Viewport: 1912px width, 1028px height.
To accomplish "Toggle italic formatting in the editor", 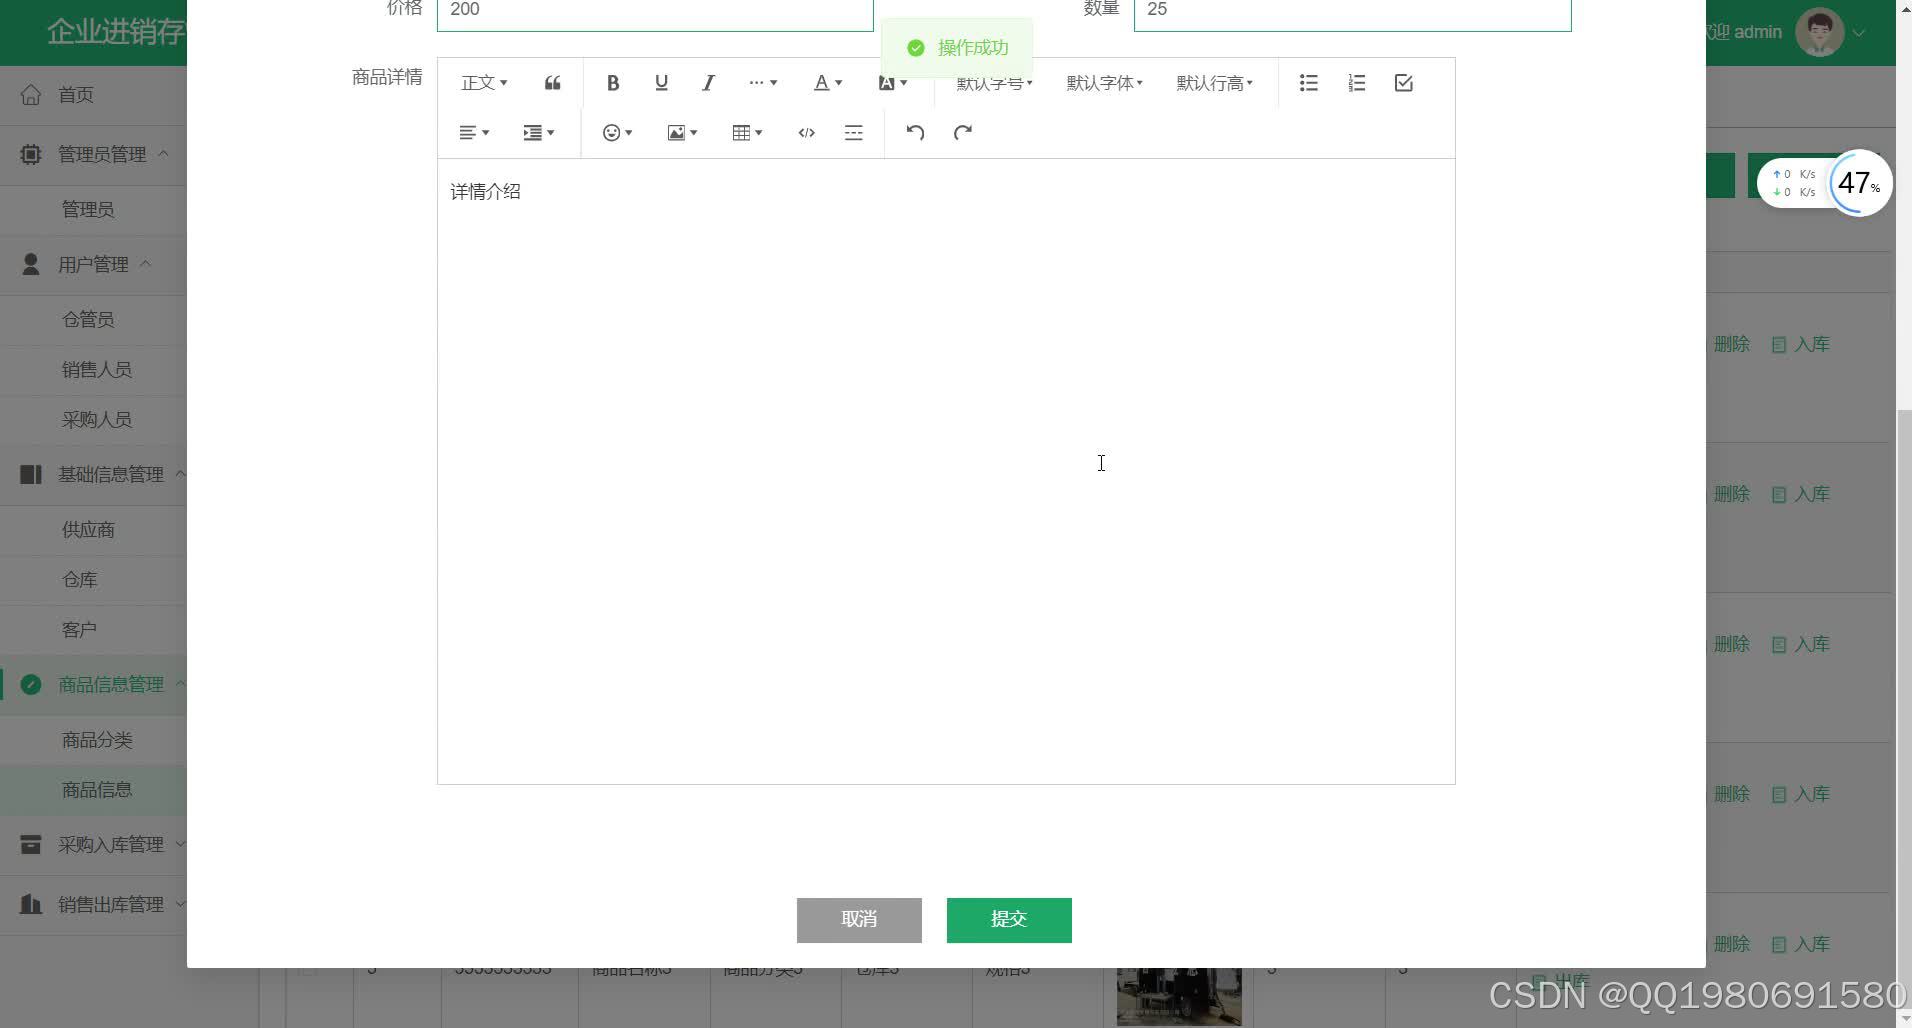I will (x=707, y=83).
